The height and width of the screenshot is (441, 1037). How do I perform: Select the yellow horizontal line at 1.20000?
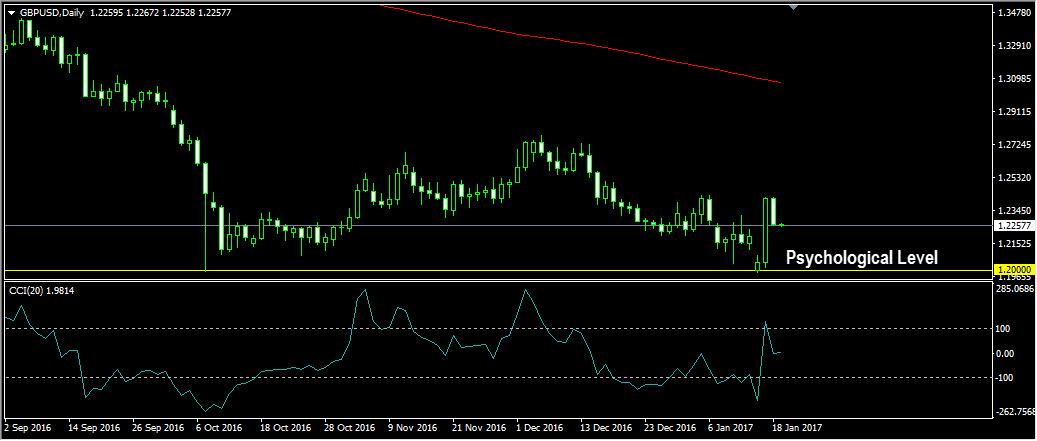[496, 270]
